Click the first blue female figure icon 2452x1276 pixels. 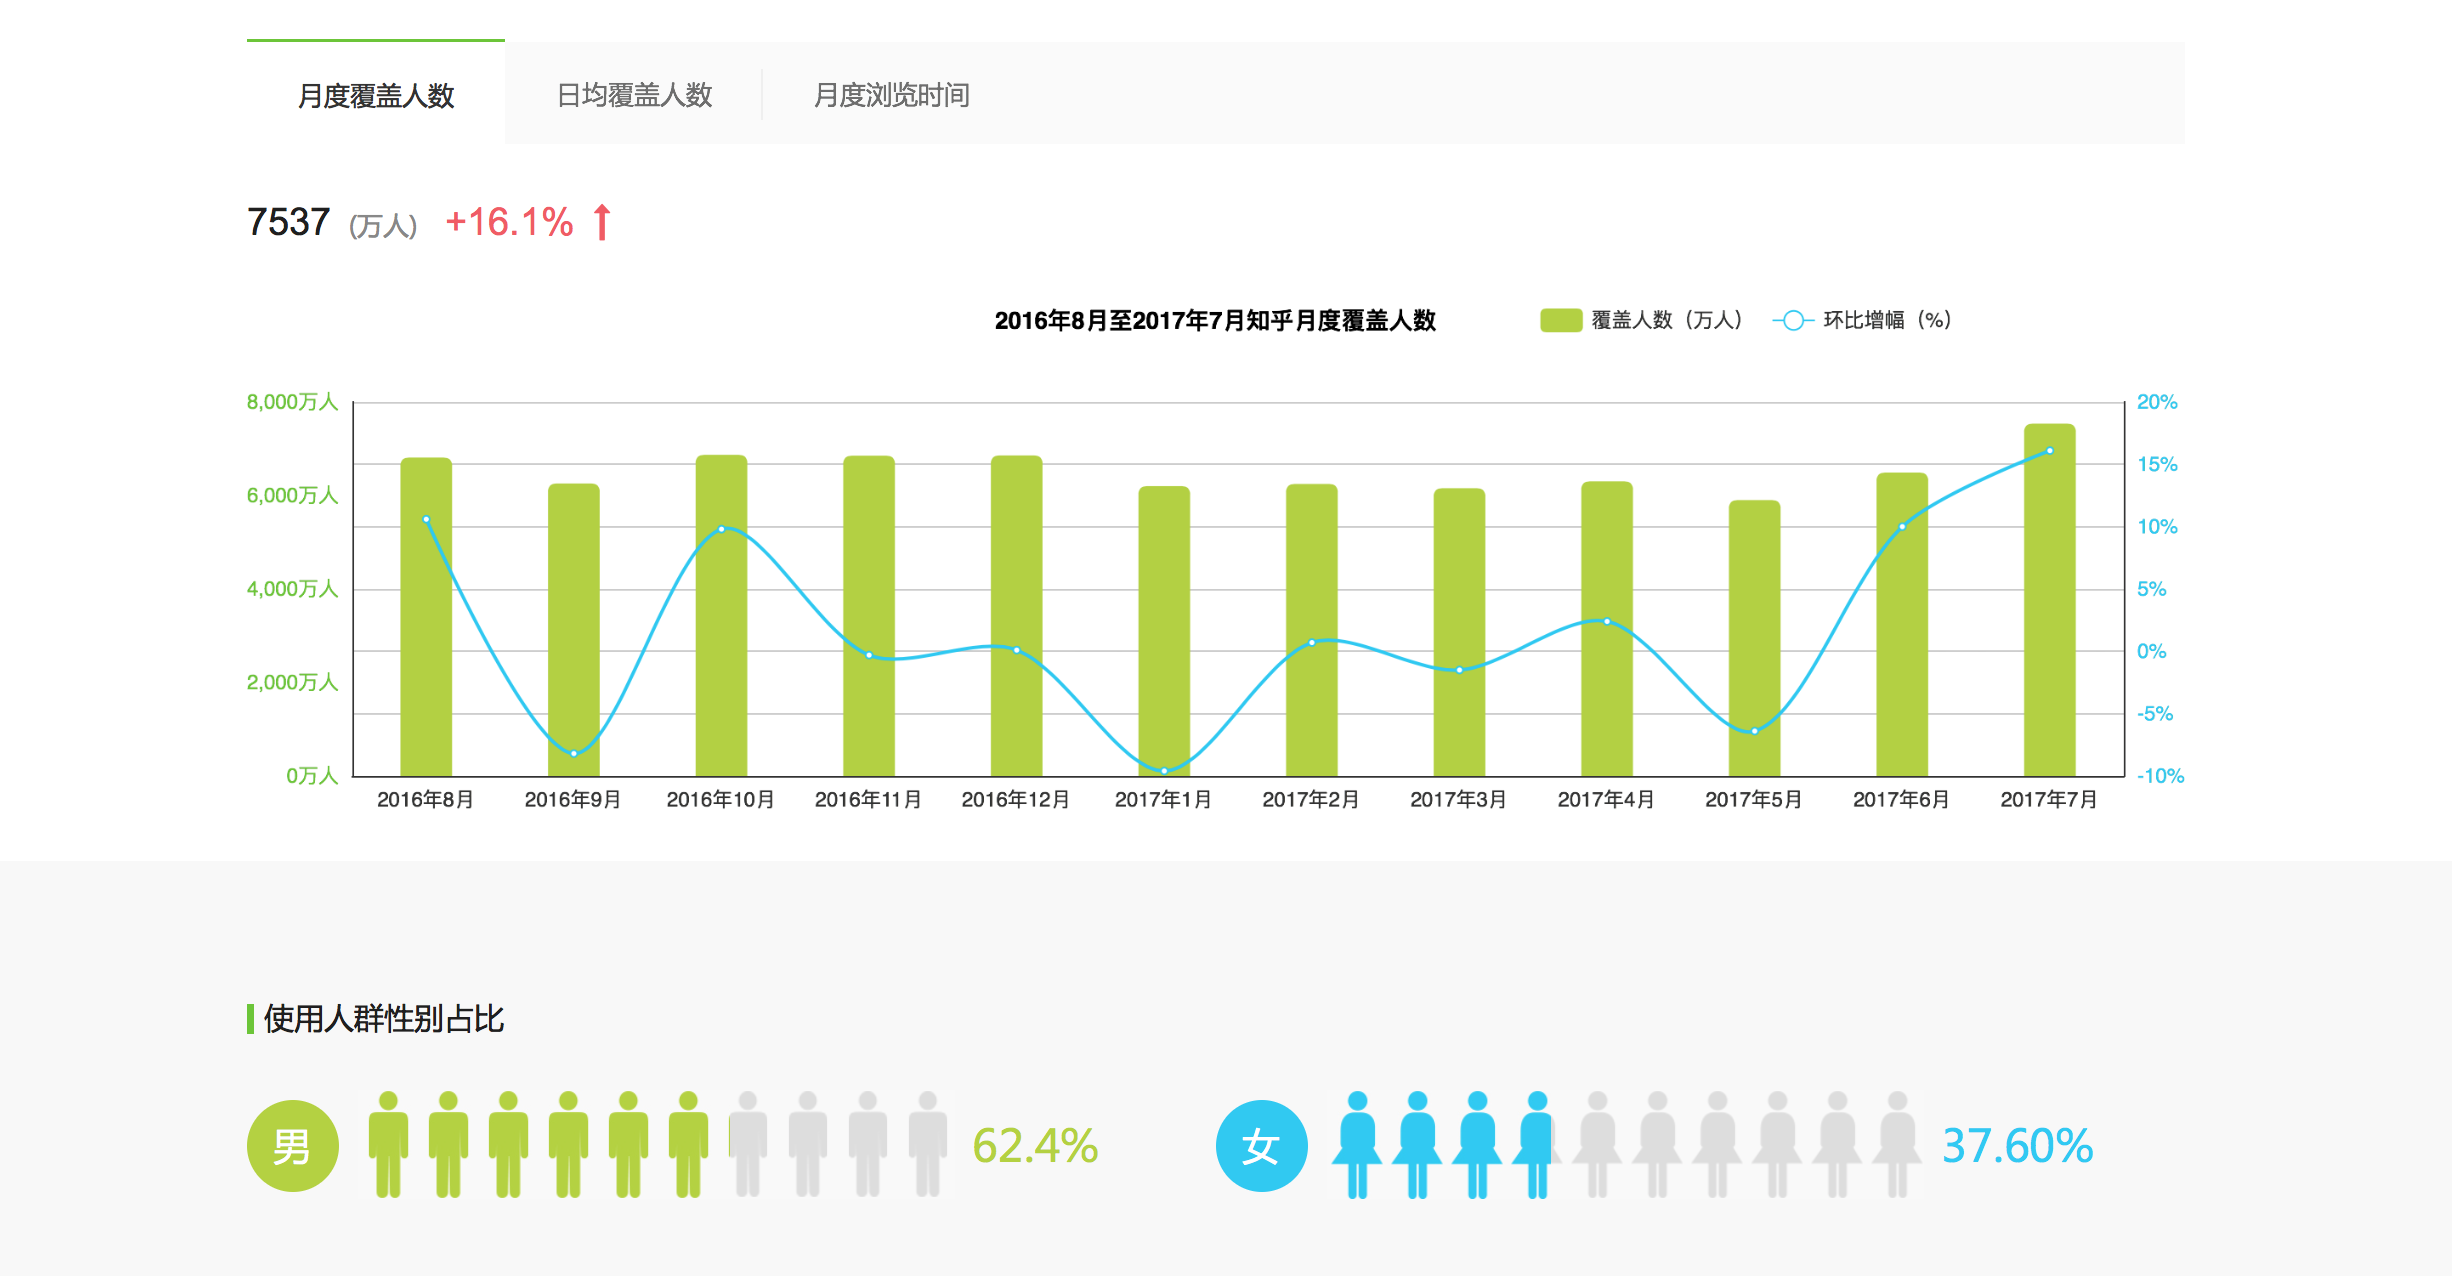(x=1357, y=1144)
